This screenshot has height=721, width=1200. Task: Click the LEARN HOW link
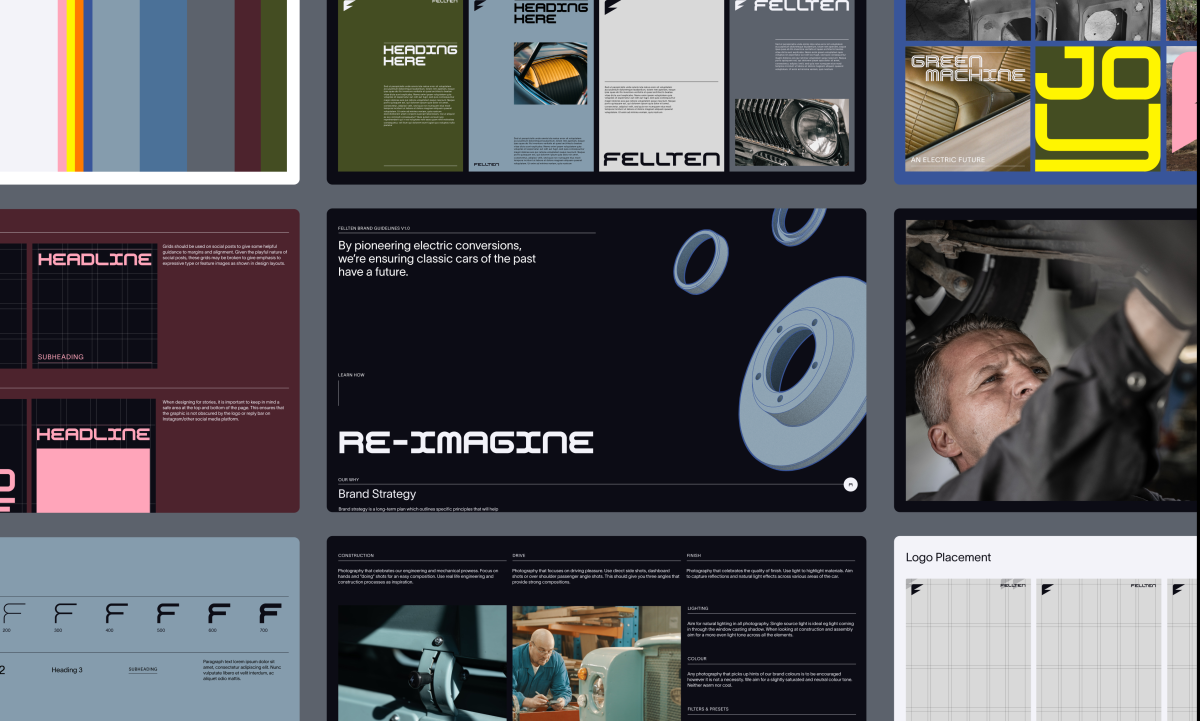(351, 375)
